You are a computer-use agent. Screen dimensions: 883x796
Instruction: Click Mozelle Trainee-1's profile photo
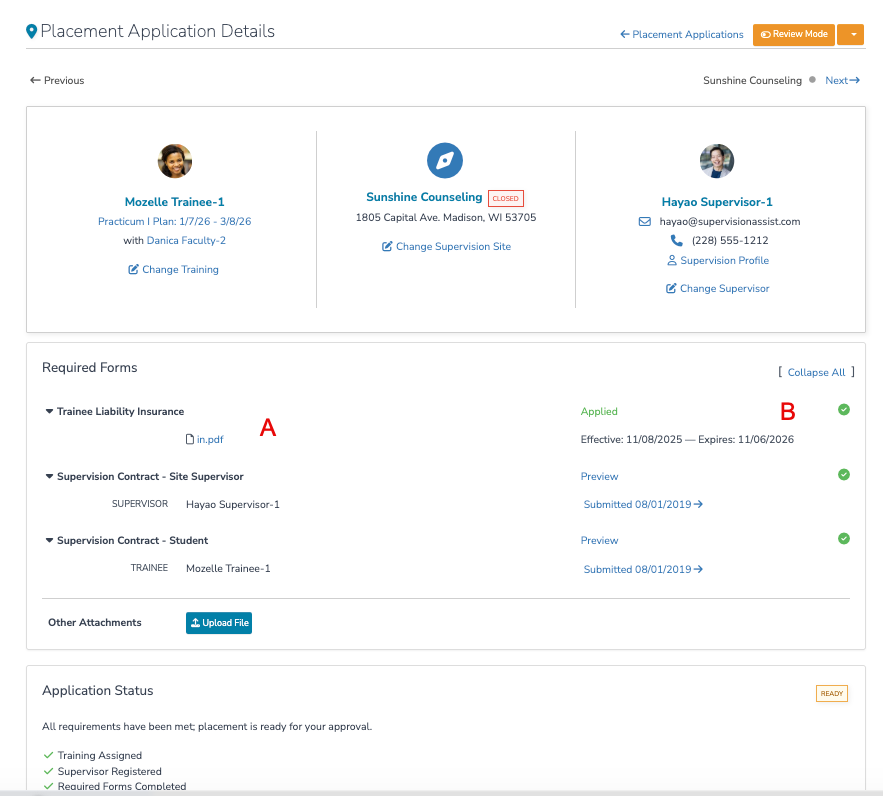(175, 161)
